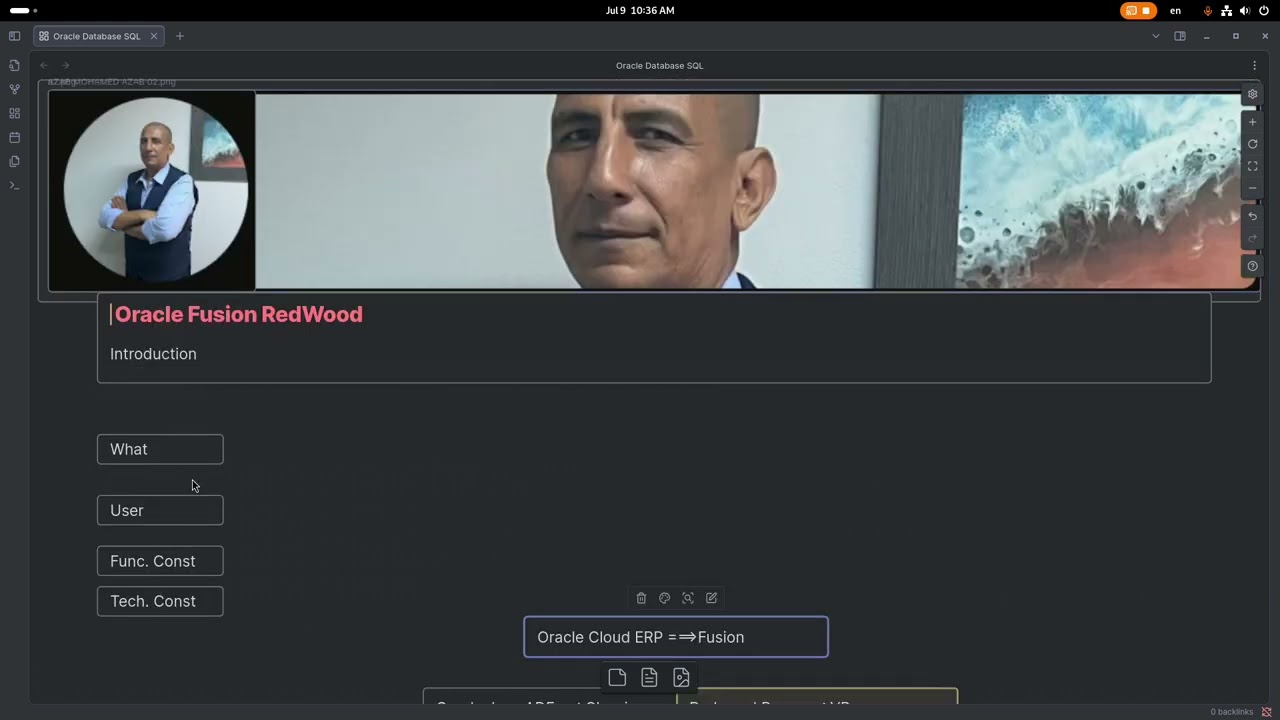Open graph view from the ribbon
Viewport: 1280px width, 720px height.
[x=14, y=89]
